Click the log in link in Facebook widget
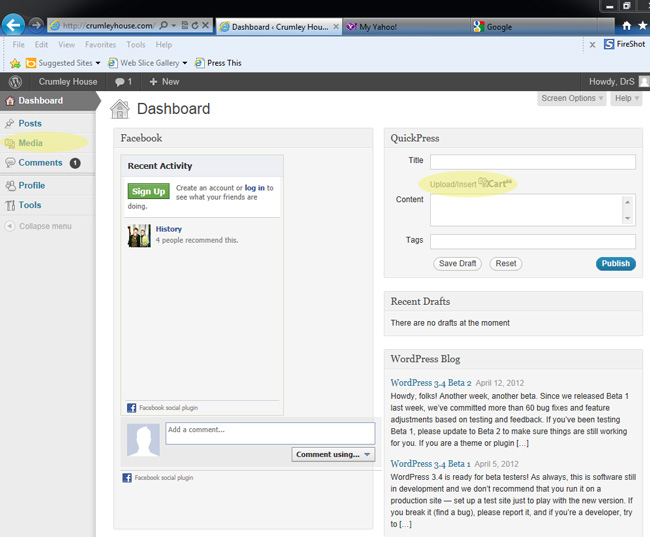650x537 pixels. pos(255,188)
